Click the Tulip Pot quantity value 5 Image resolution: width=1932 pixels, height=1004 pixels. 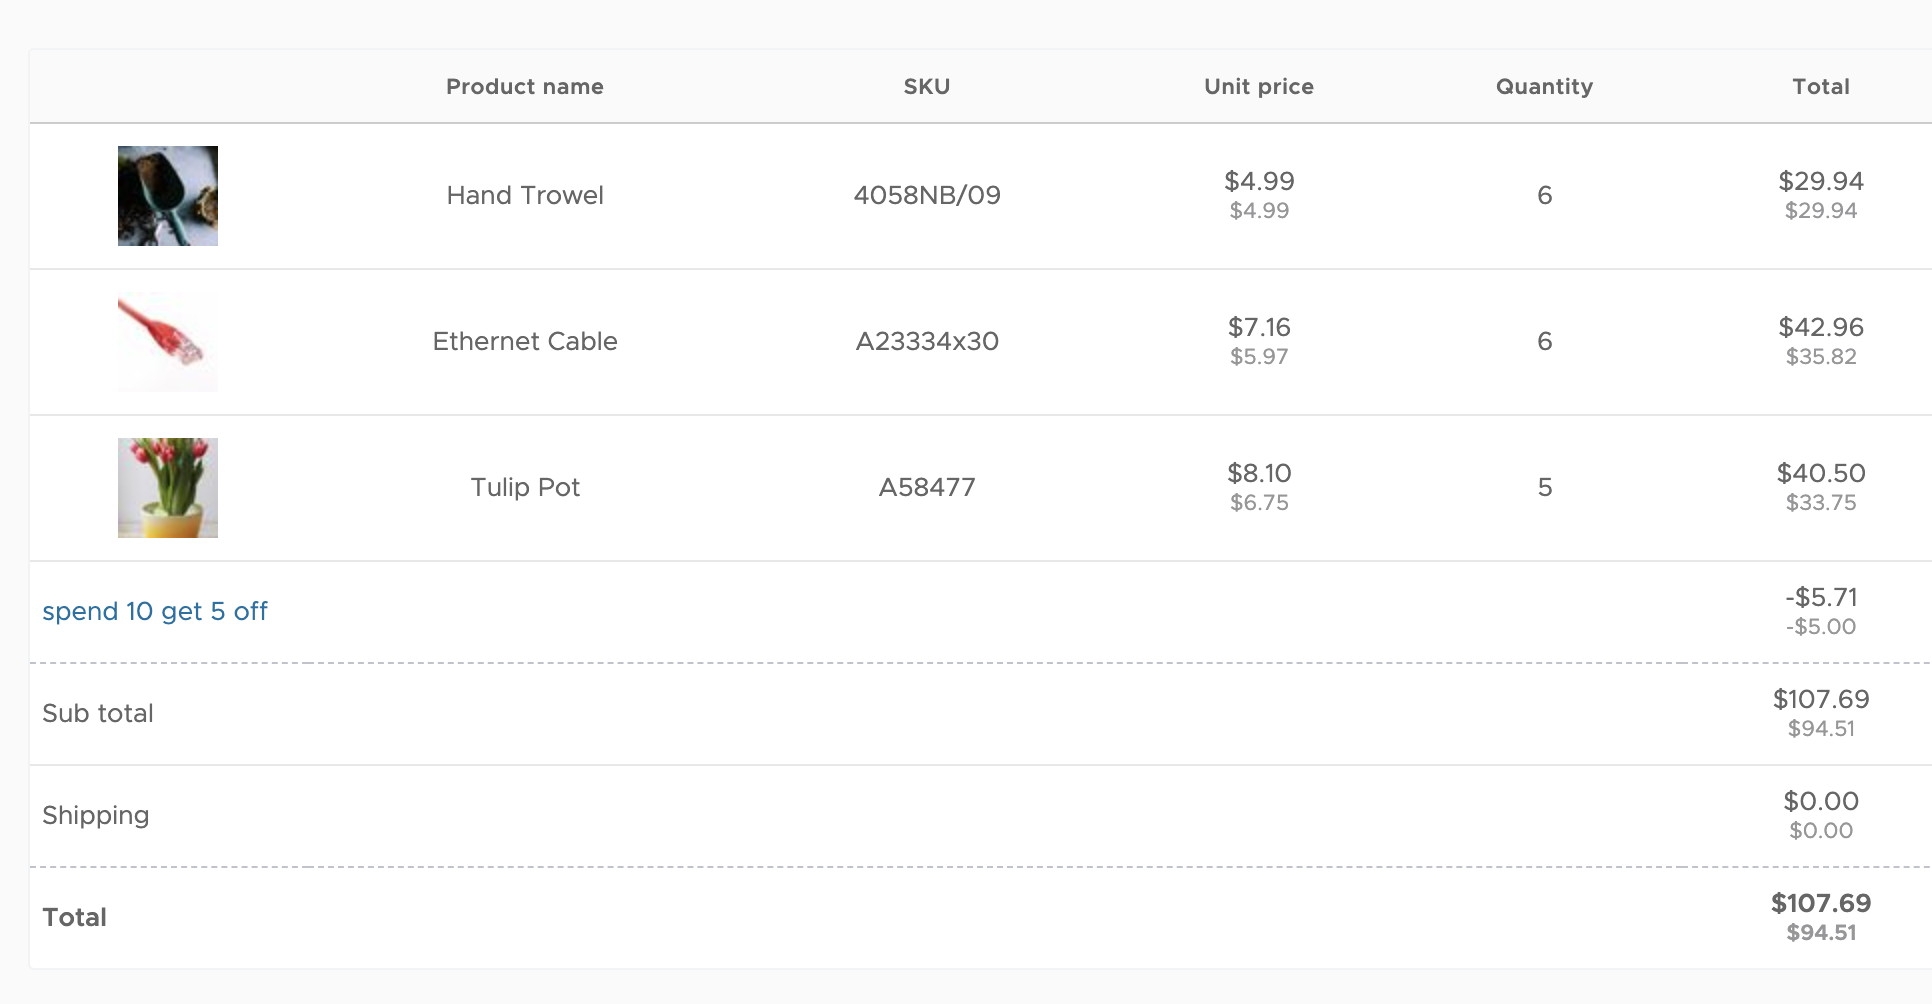[x=1545, y=487]
